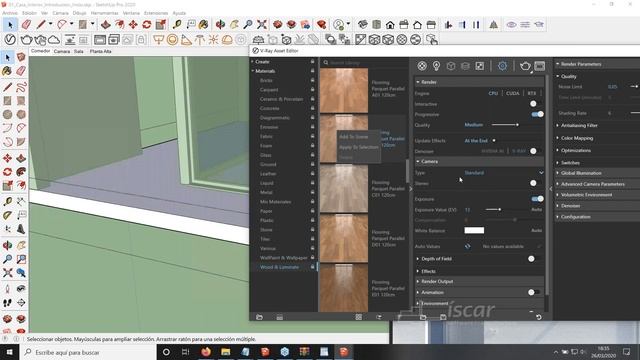Choose Add To Scene from context menu
This screenshot has height=360, width=640.
(x=353, y=137)
